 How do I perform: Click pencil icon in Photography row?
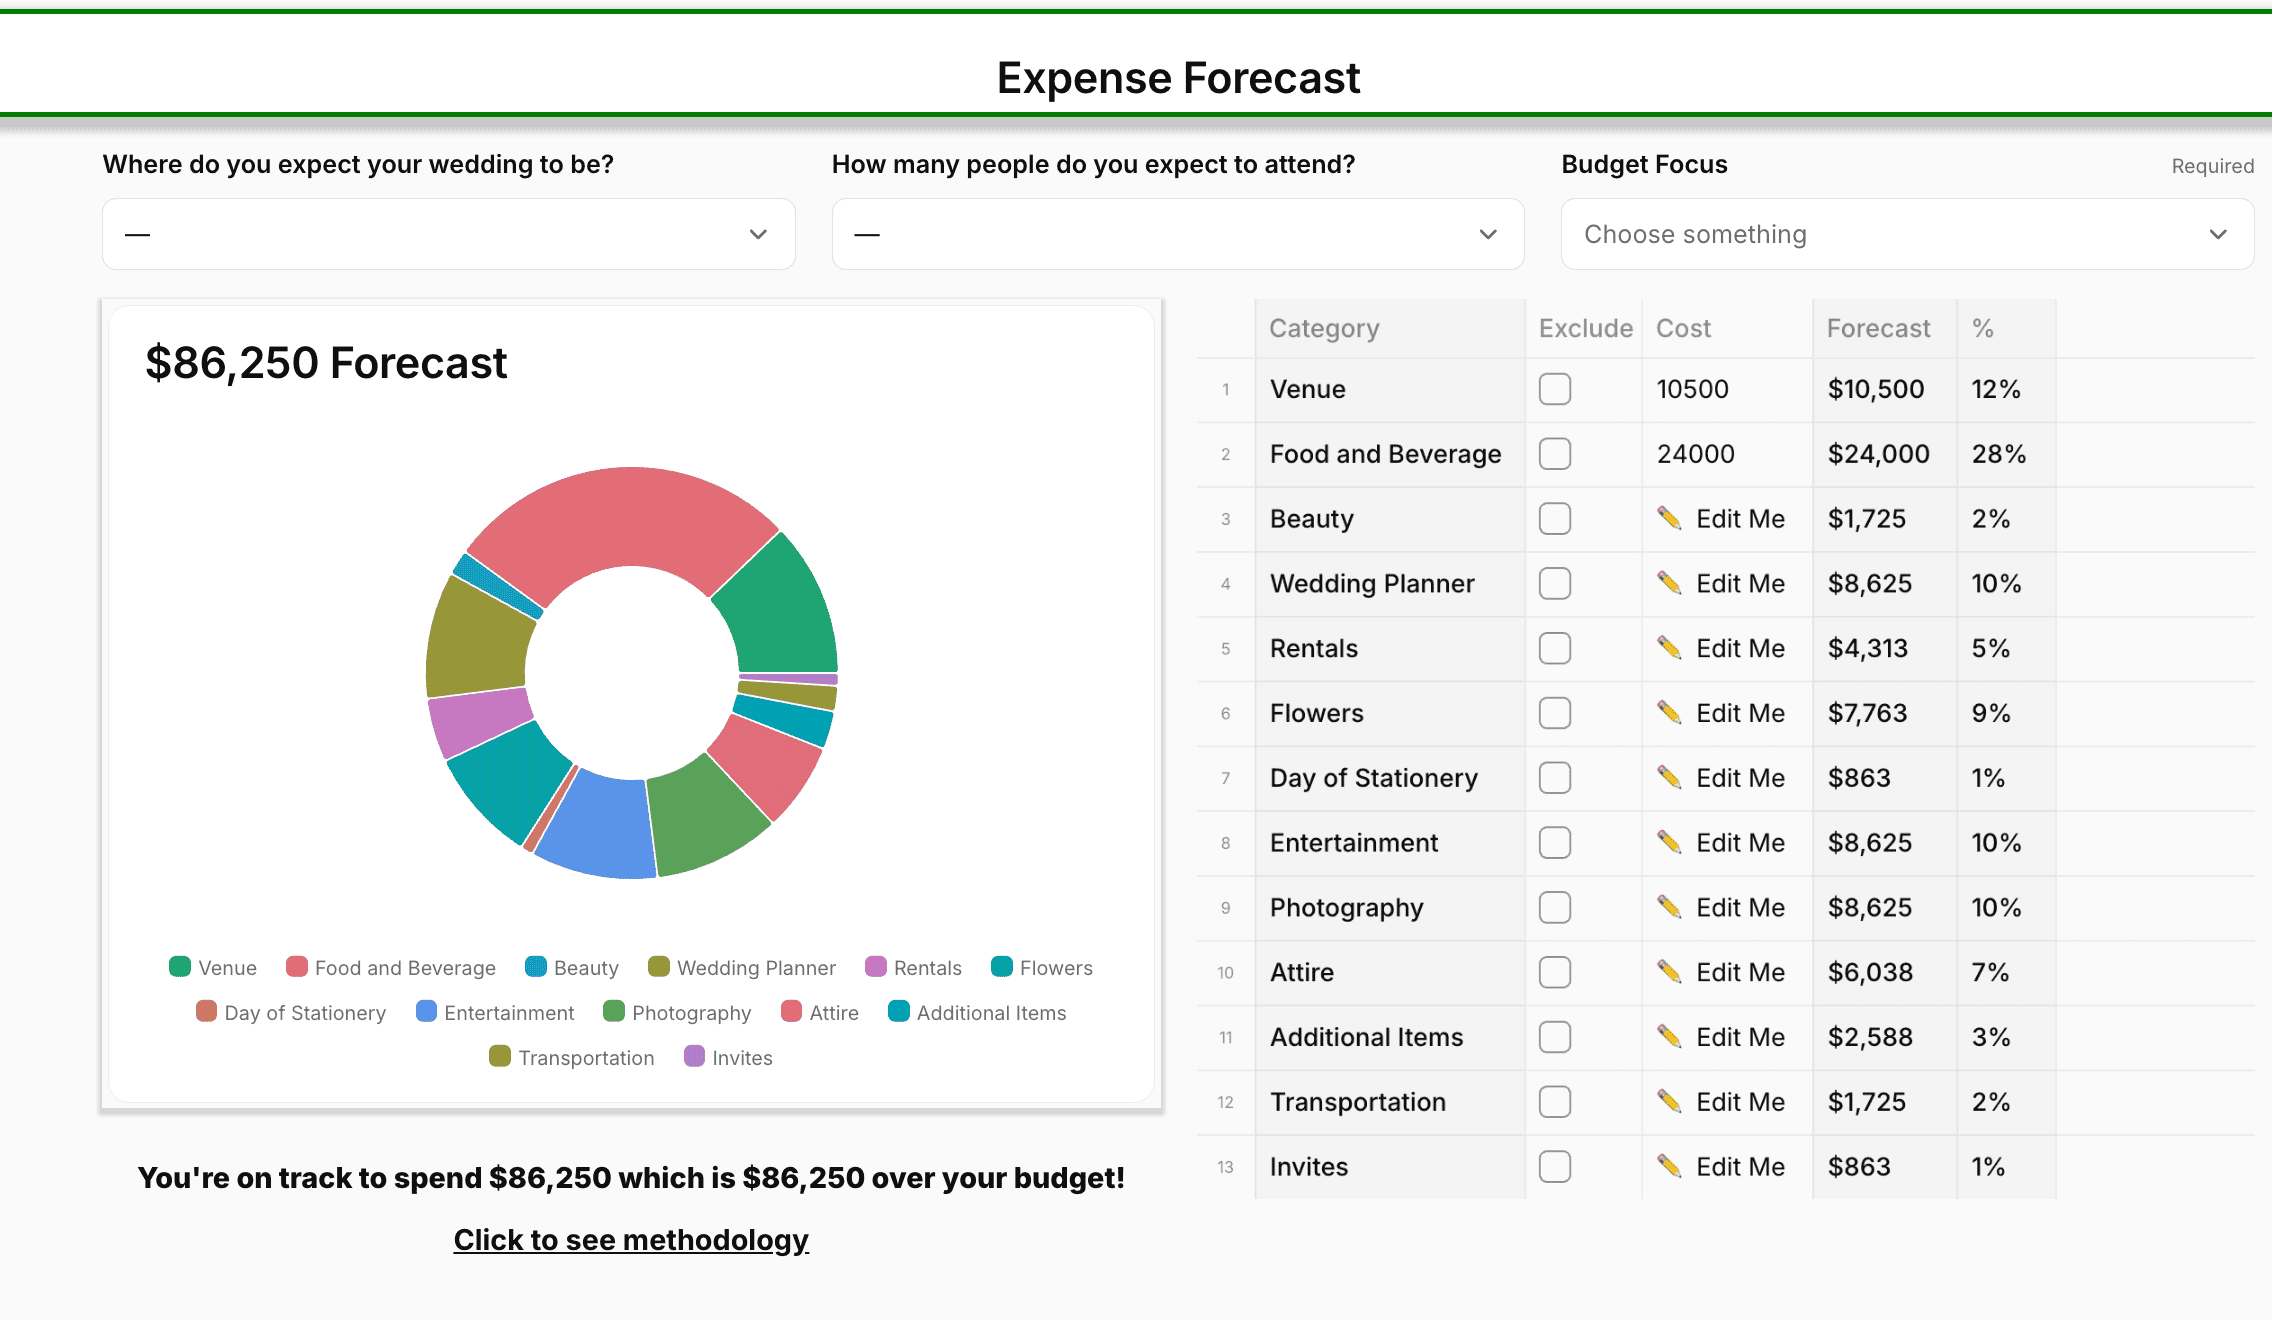click(x=1669, y=907)
